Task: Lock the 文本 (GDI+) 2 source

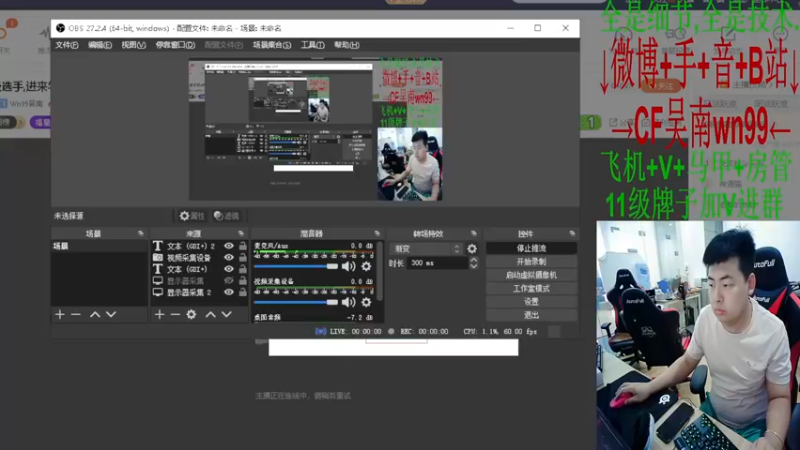Action: click(243, 246)
